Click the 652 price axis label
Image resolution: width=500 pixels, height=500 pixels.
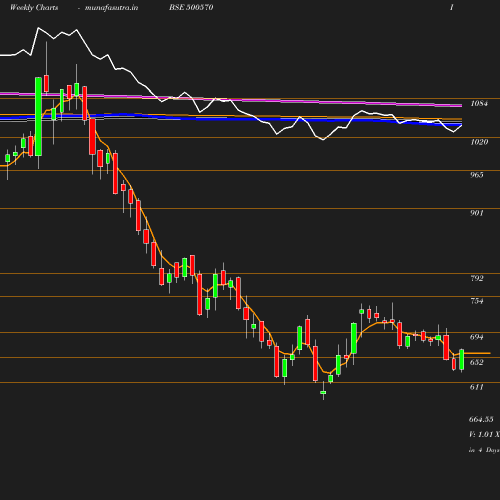[x=477, y=362]
